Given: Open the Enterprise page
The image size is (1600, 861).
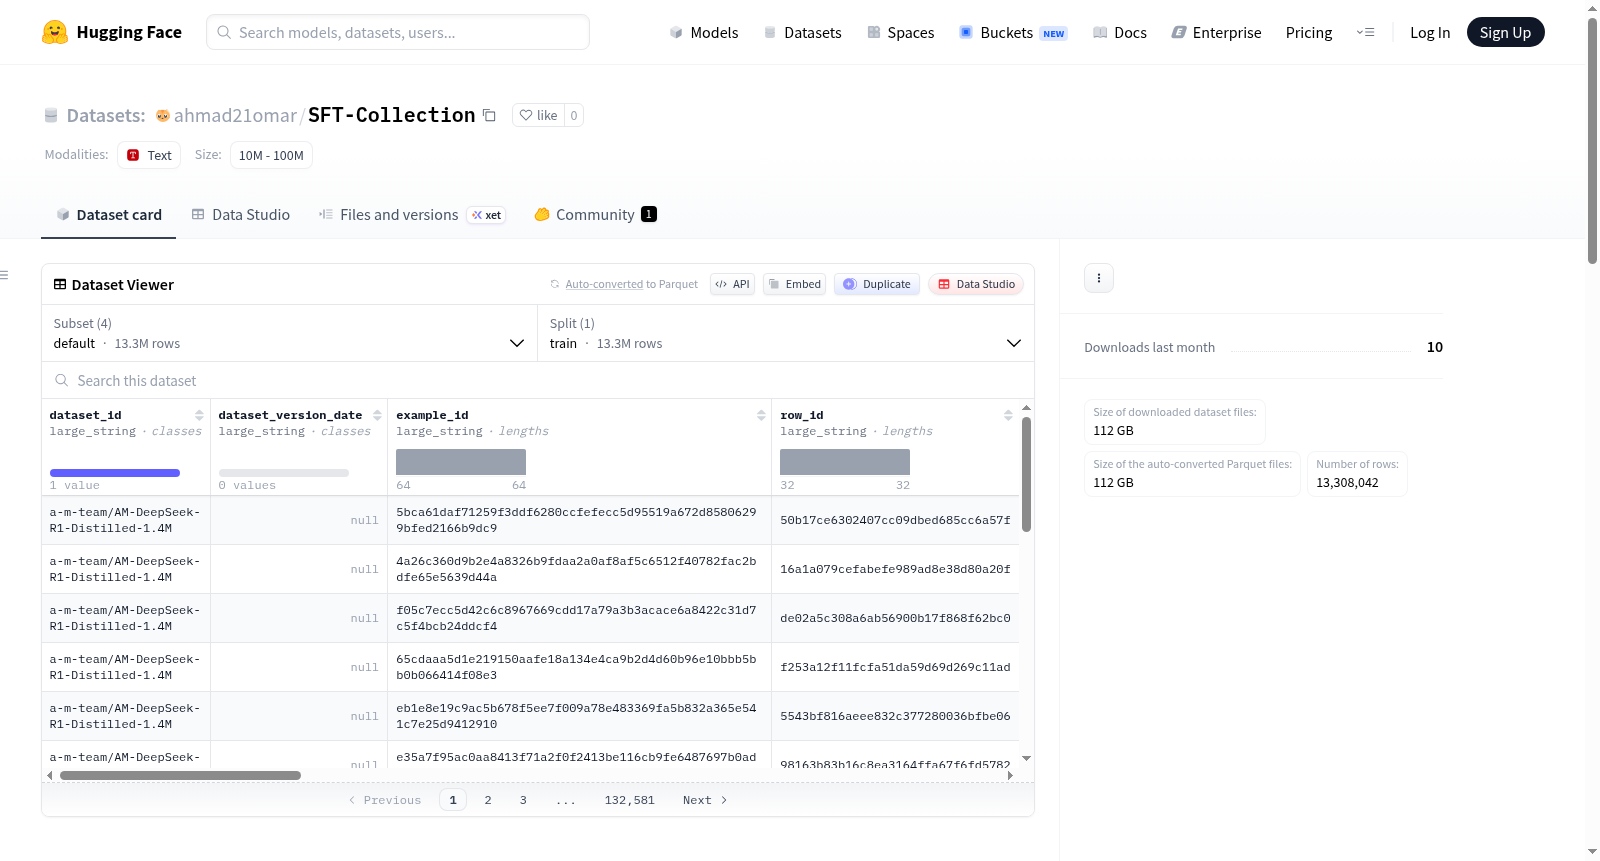Looking at the screenshot, I should click(x=1216, y=32).
